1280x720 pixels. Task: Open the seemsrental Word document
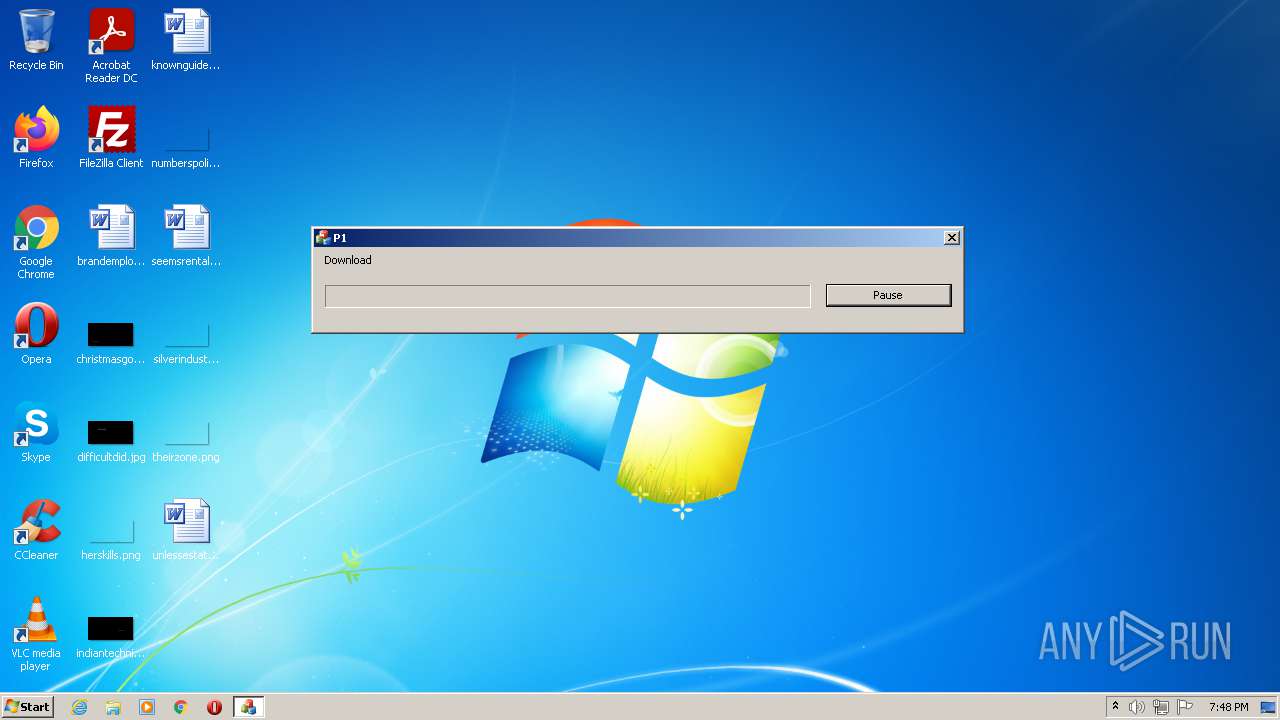click(x=186, y=236)
